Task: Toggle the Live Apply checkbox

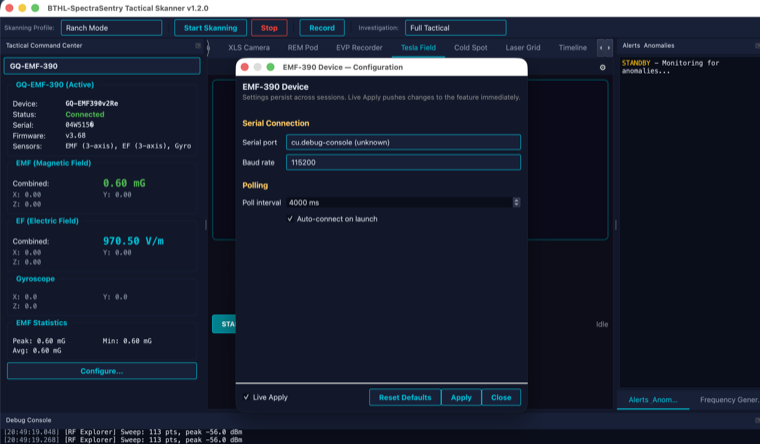Action: click(x=246, y=397)
